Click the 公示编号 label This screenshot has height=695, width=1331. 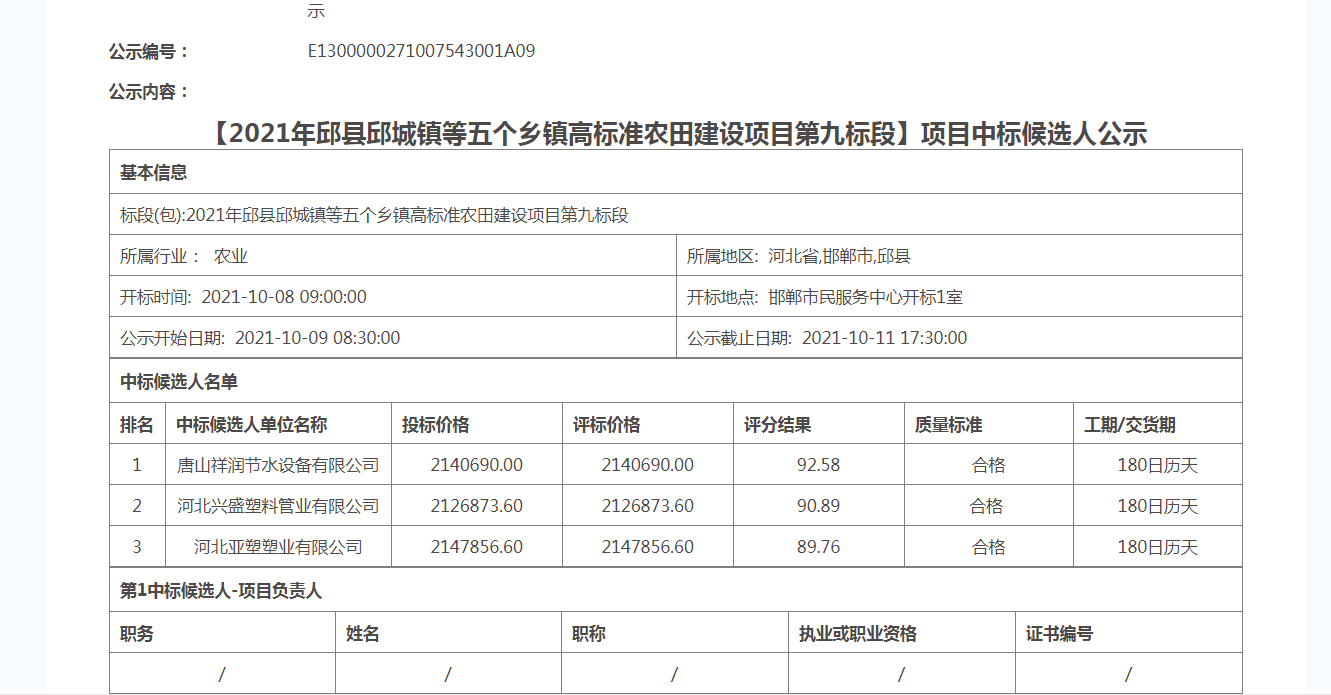[x=149, y=51]
